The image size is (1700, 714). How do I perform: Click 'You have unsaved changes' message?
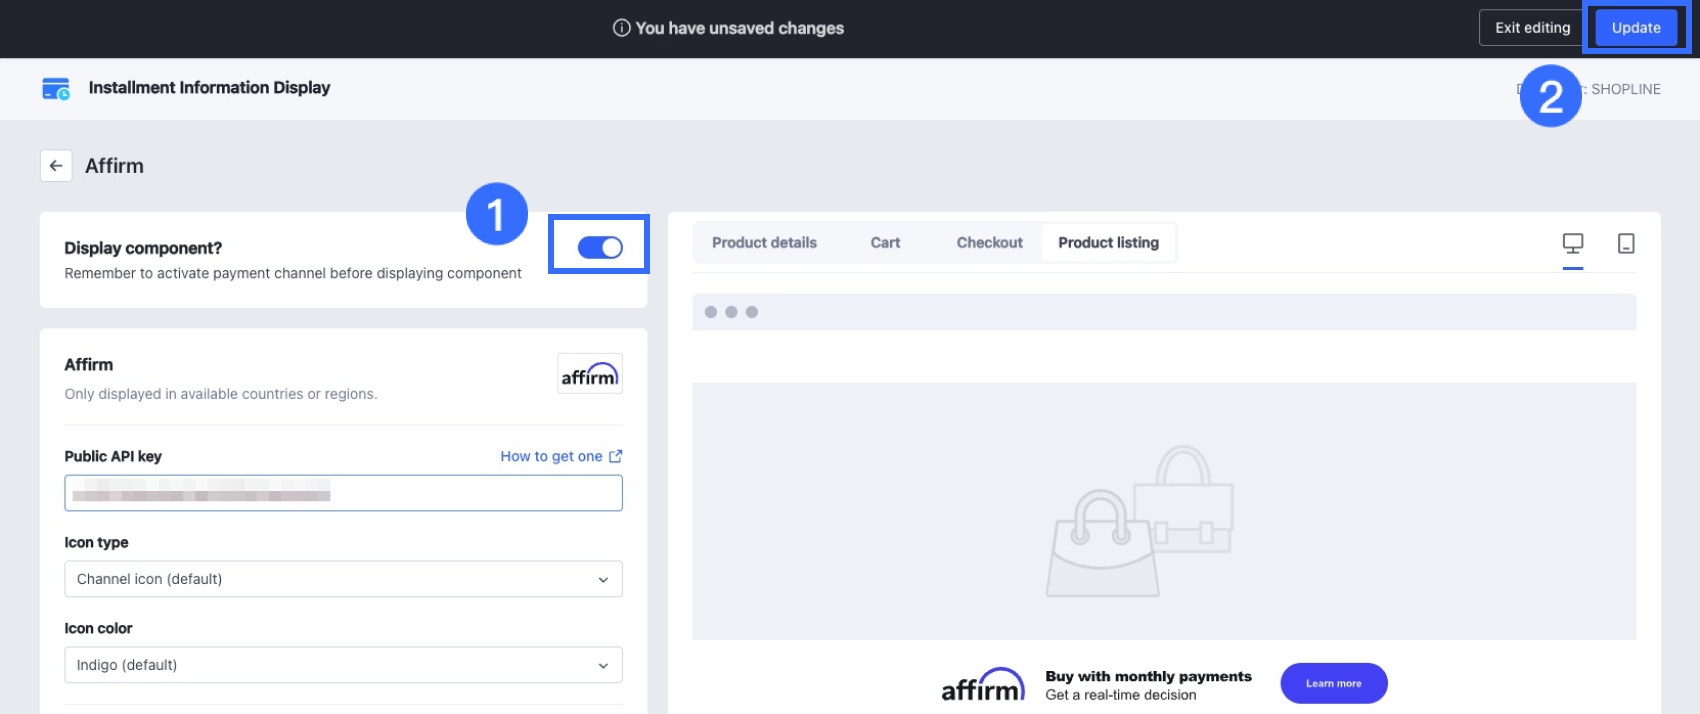pos(740,28)
